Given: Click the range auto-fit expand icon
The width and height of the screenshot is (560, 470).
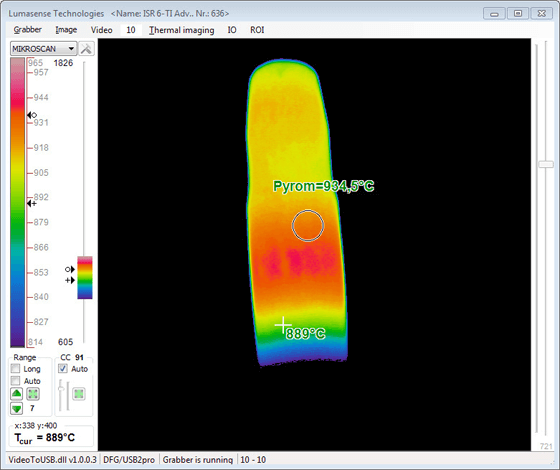Looking at the screenshot, I should (x=33, y=394).
